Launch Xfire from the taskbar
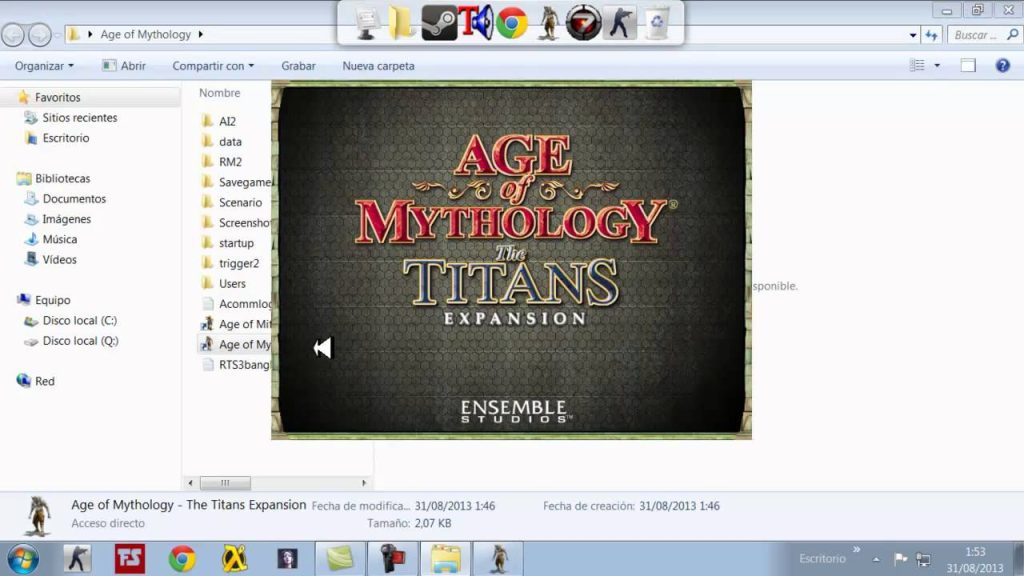The height and width of the screenshot is (576, 1024). click(233, 557)
